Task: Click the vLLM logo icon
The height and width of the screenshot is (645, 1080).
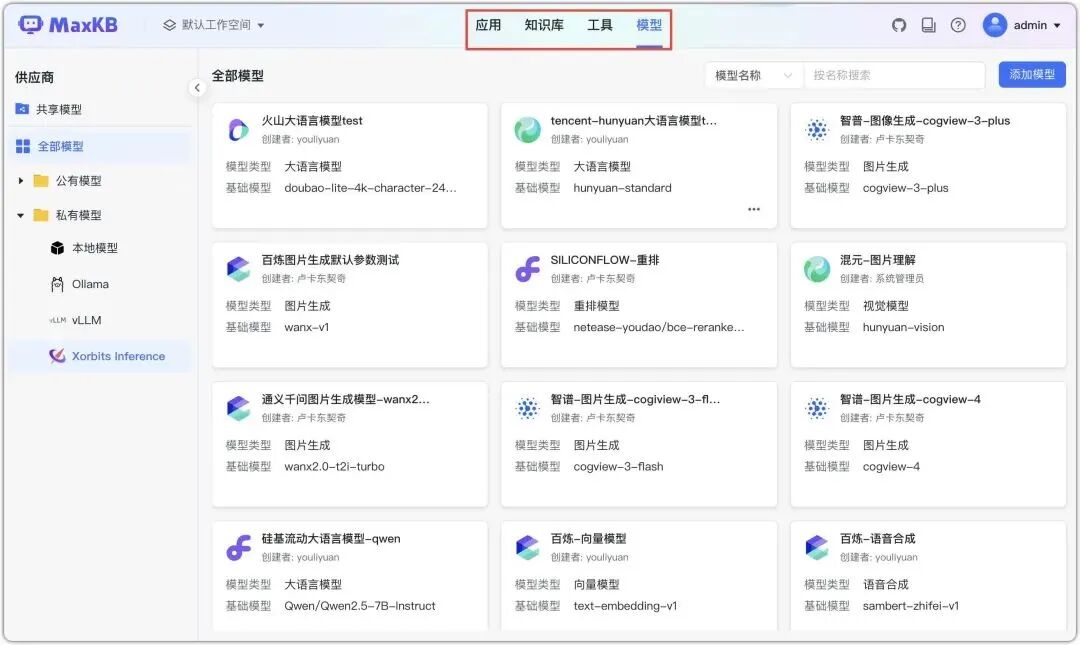Action: coord(58,320)
